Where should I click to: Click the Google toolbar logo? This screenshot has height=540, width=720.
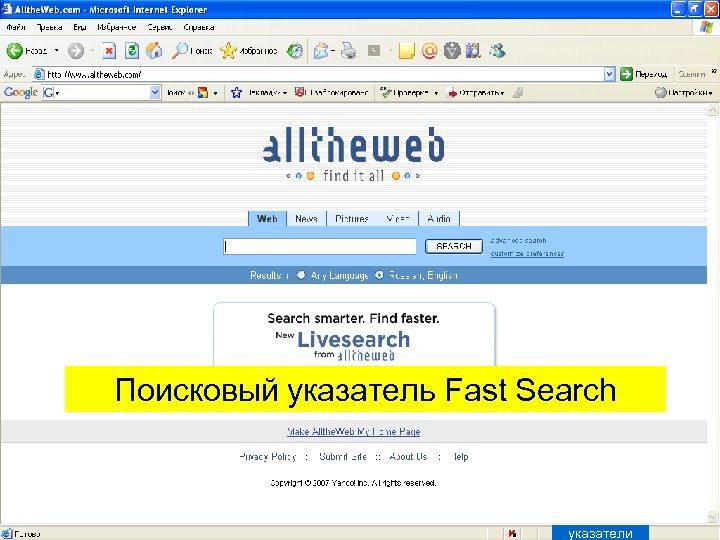click(x=21, y=92)
